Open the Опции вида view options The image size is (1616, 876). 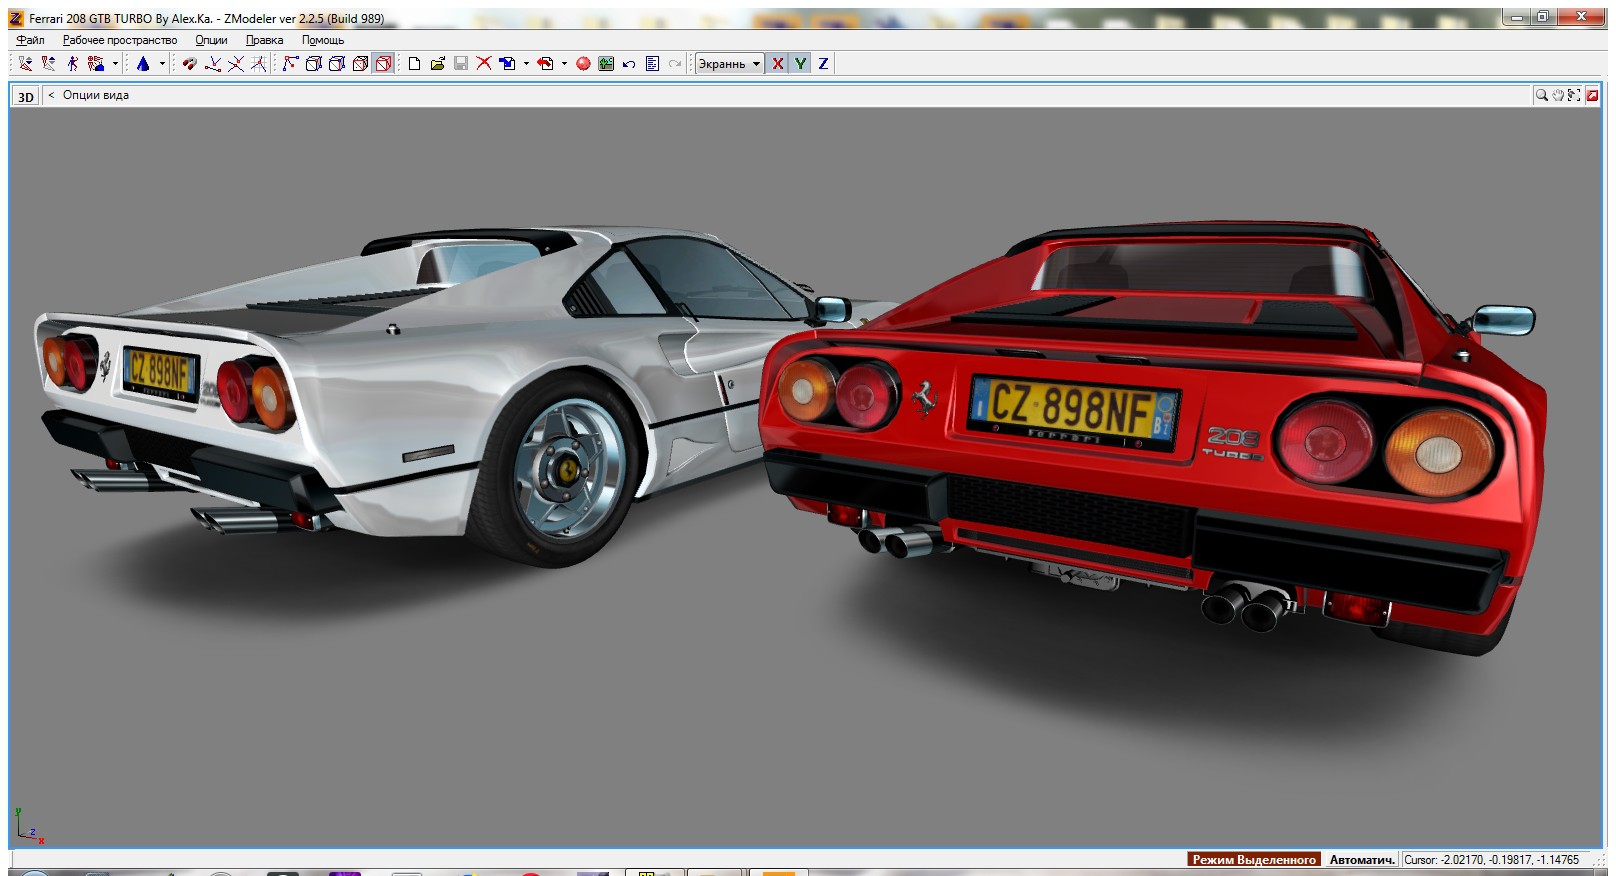(96, 95)
